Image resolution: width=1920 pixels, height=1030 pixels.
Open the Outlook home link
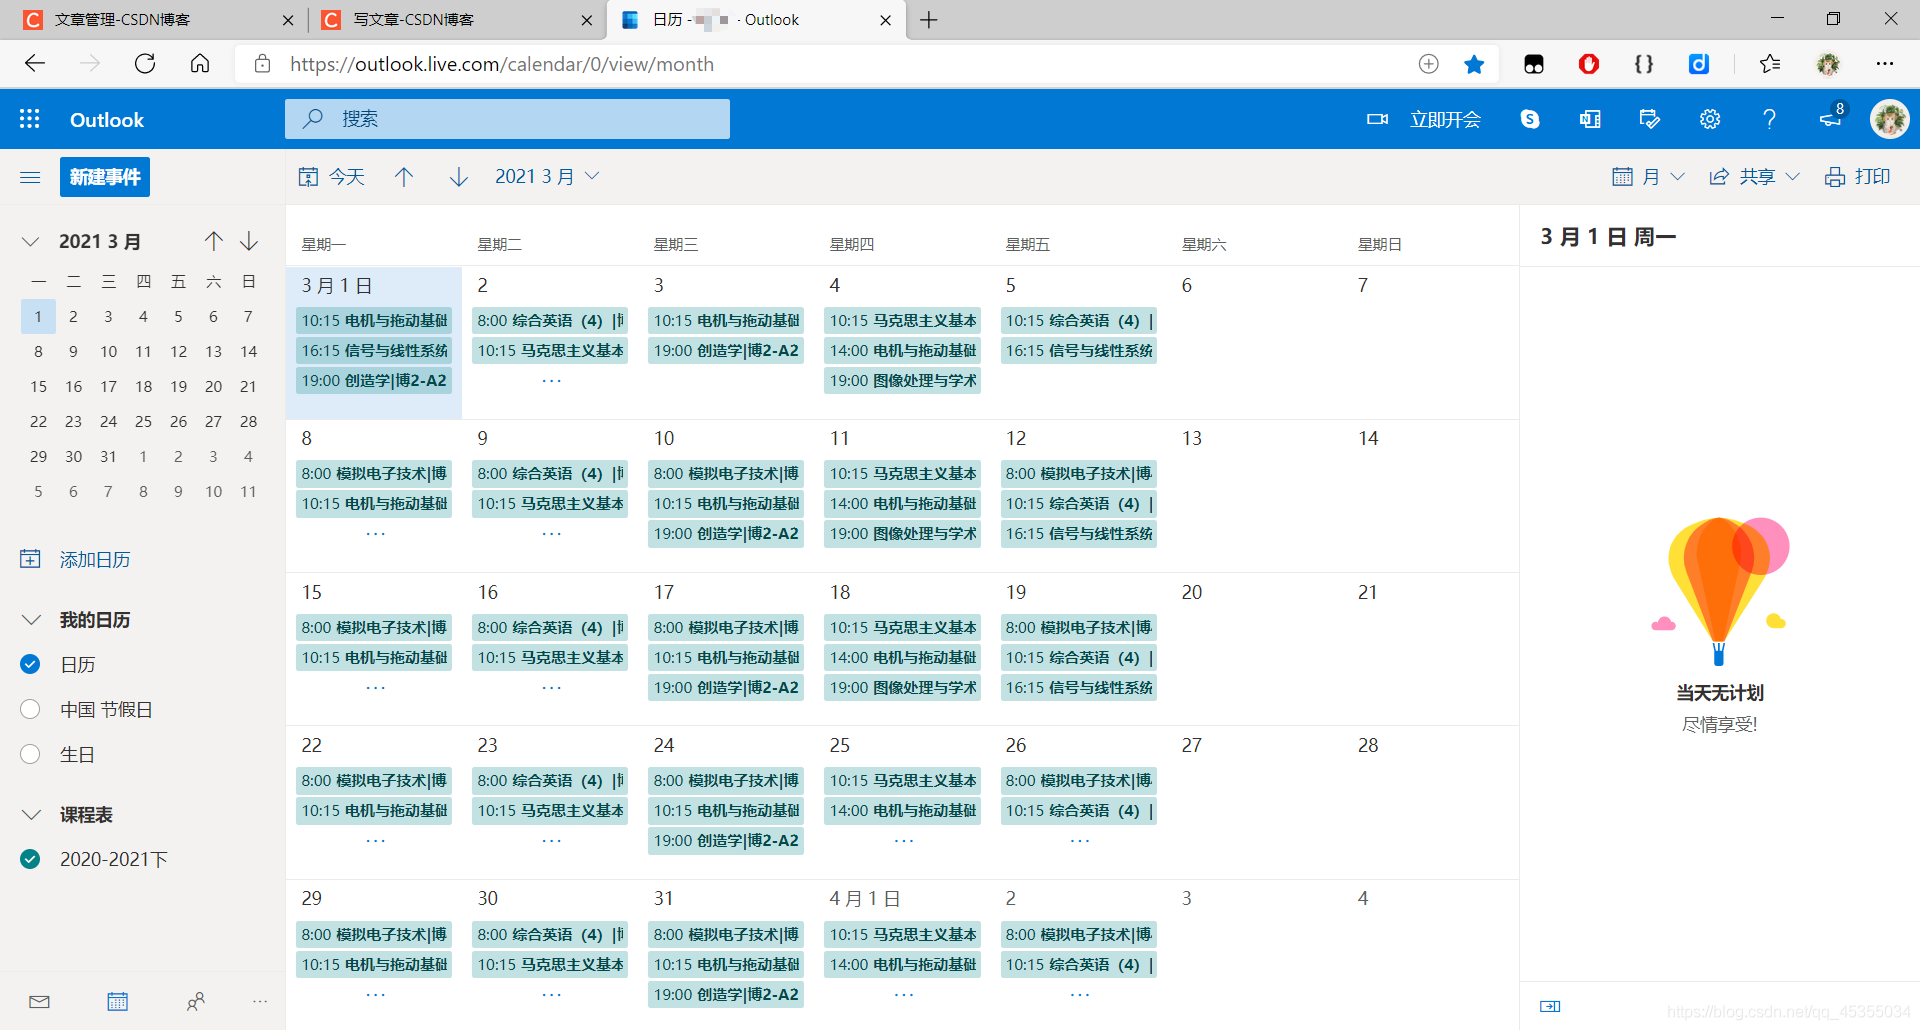pos(107,119)
